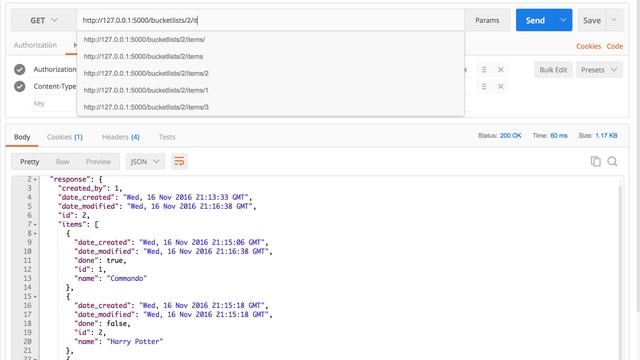Screen dimensions: 640x360
Task: Delete the Content-Type header row
Action: click(500, 87)
